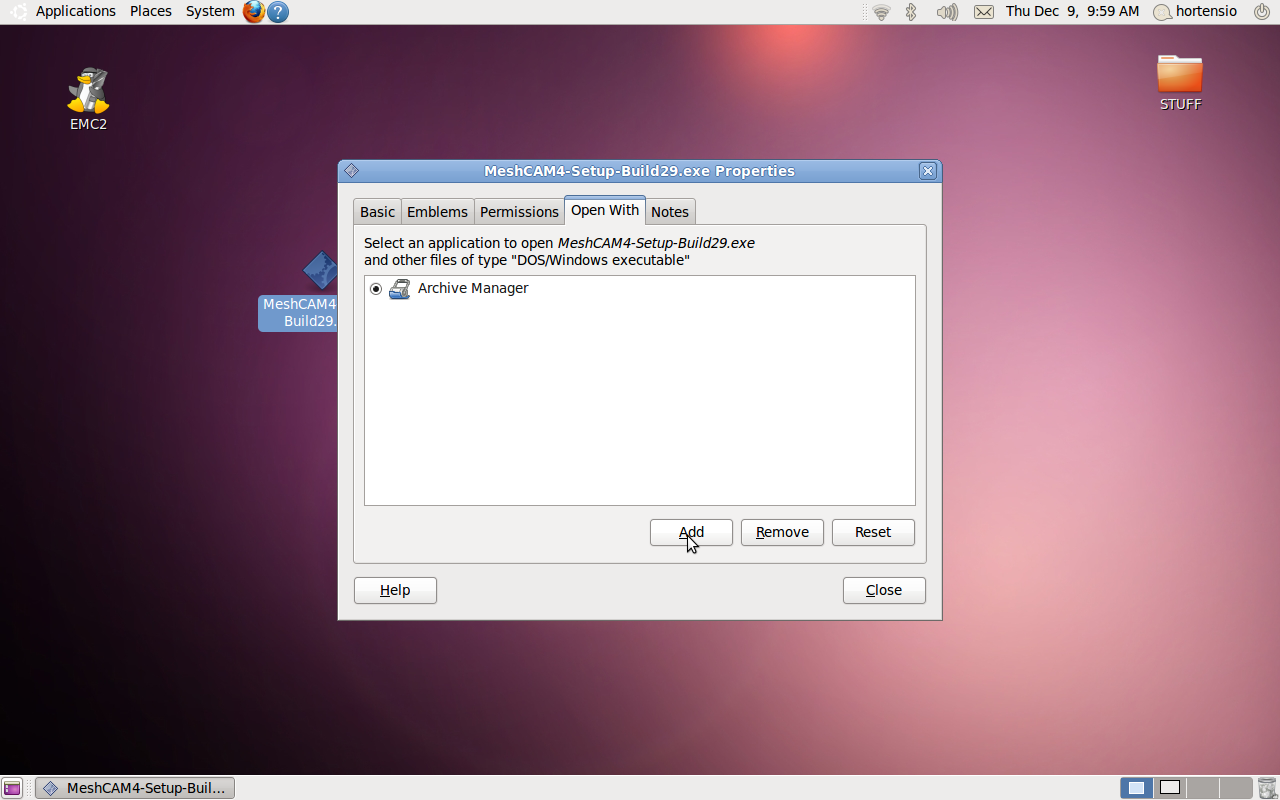Click the wireless network indicator icon

tap(881, 12)
